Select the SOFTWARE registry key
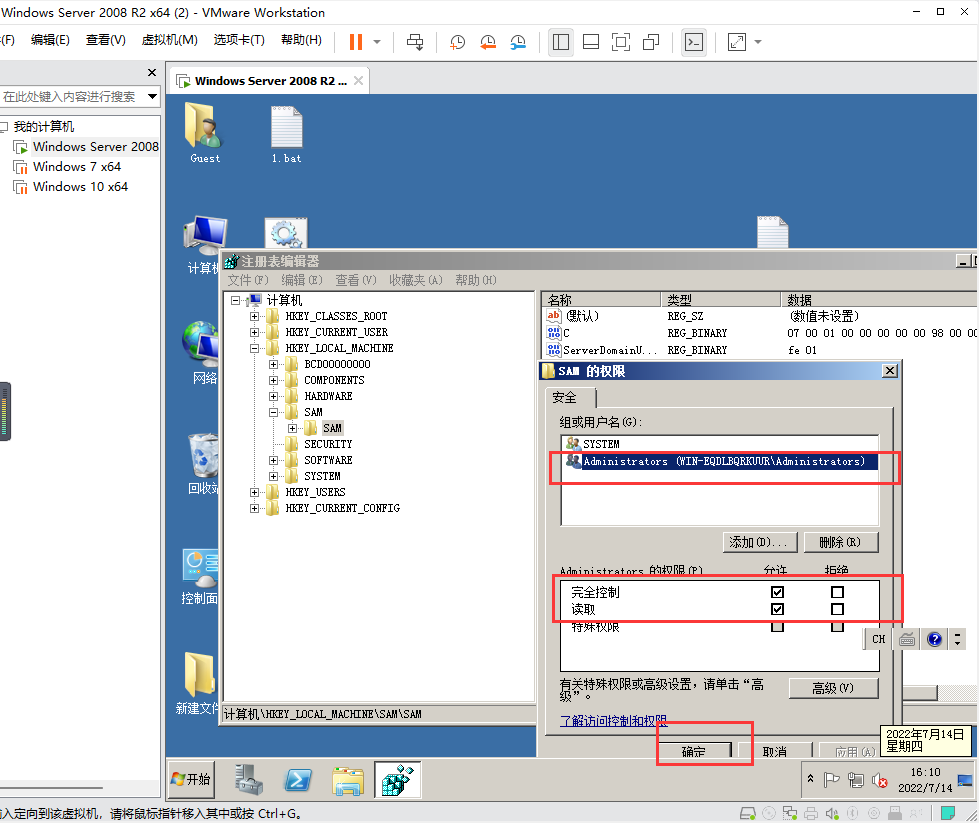 point(328,460)
